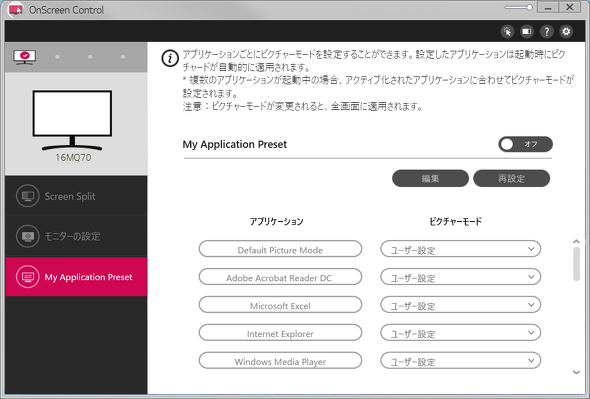Select Microsoft Excel application entry
This screenshot has width=590, height=399.
tap(280, 305)
